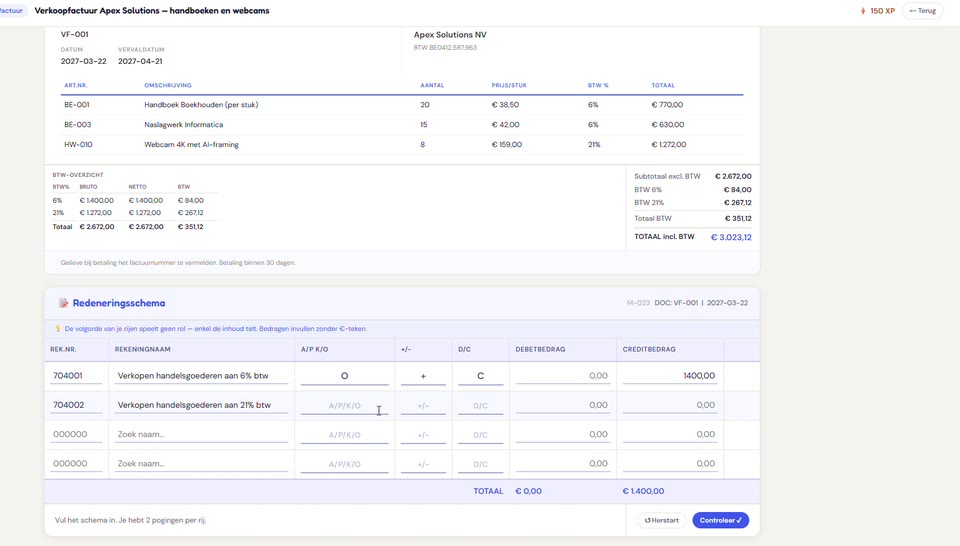The height and width of the screenshot is (546, 960).
Task: Click the Redeneringsschema notepad icon
Action: click(x=63, y=303)
